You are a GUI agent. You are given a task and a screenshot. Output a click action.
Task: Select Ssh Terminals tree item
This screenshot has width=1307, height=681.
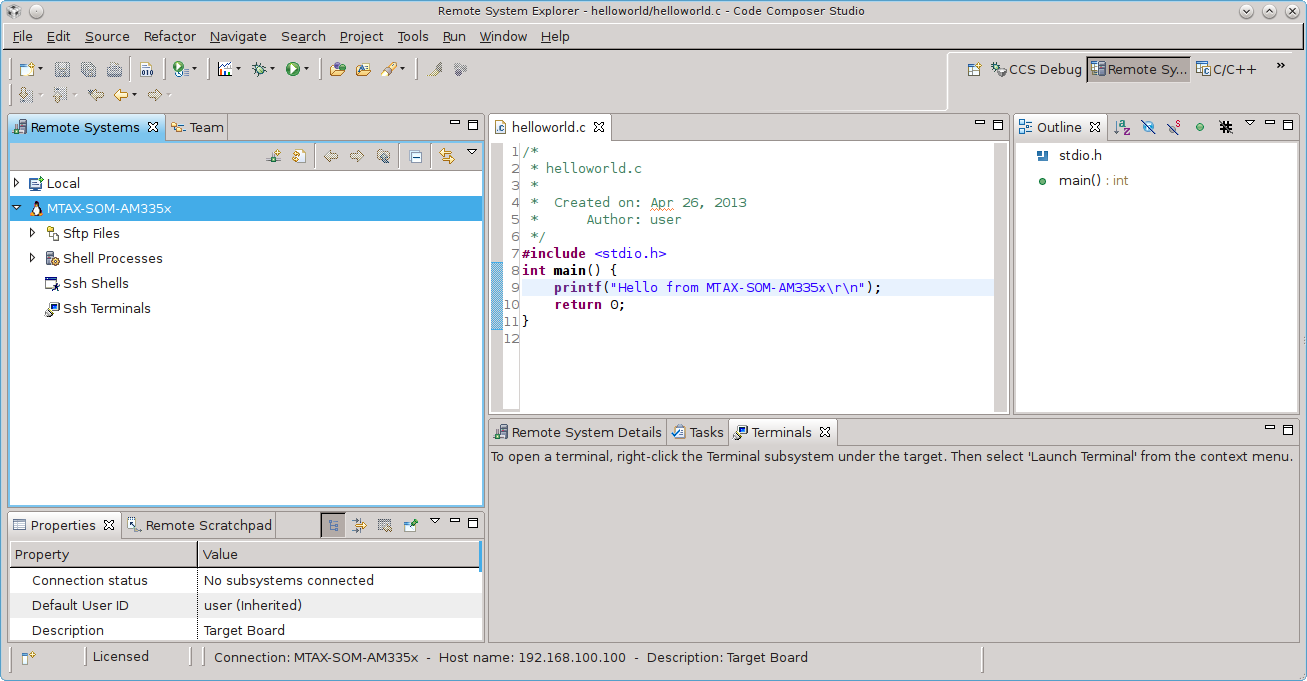98,308
